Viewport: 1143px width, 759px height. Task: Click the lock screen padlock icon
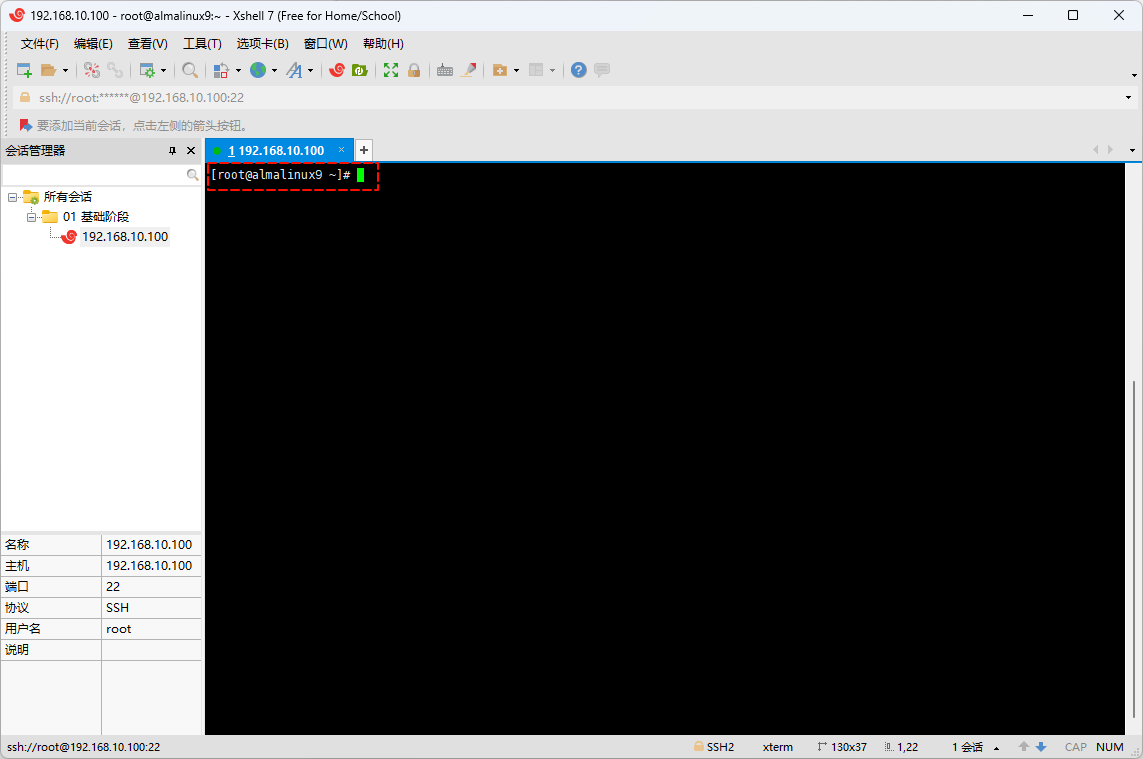[x=414, y=70]
